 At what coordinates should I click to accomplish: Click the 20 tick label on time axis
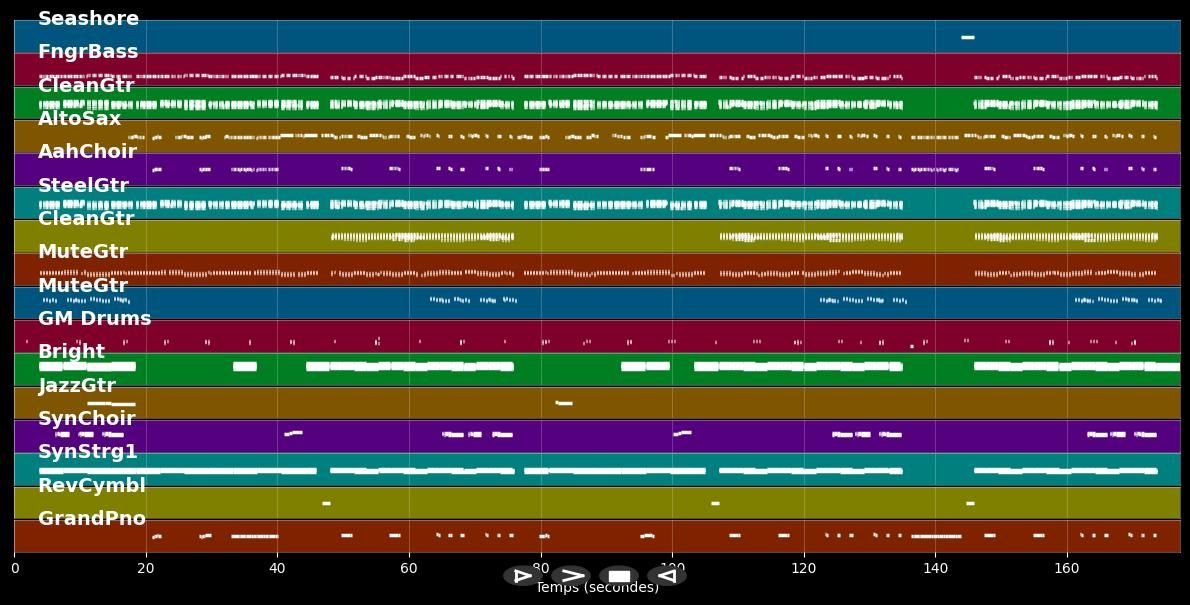[146, 568]
